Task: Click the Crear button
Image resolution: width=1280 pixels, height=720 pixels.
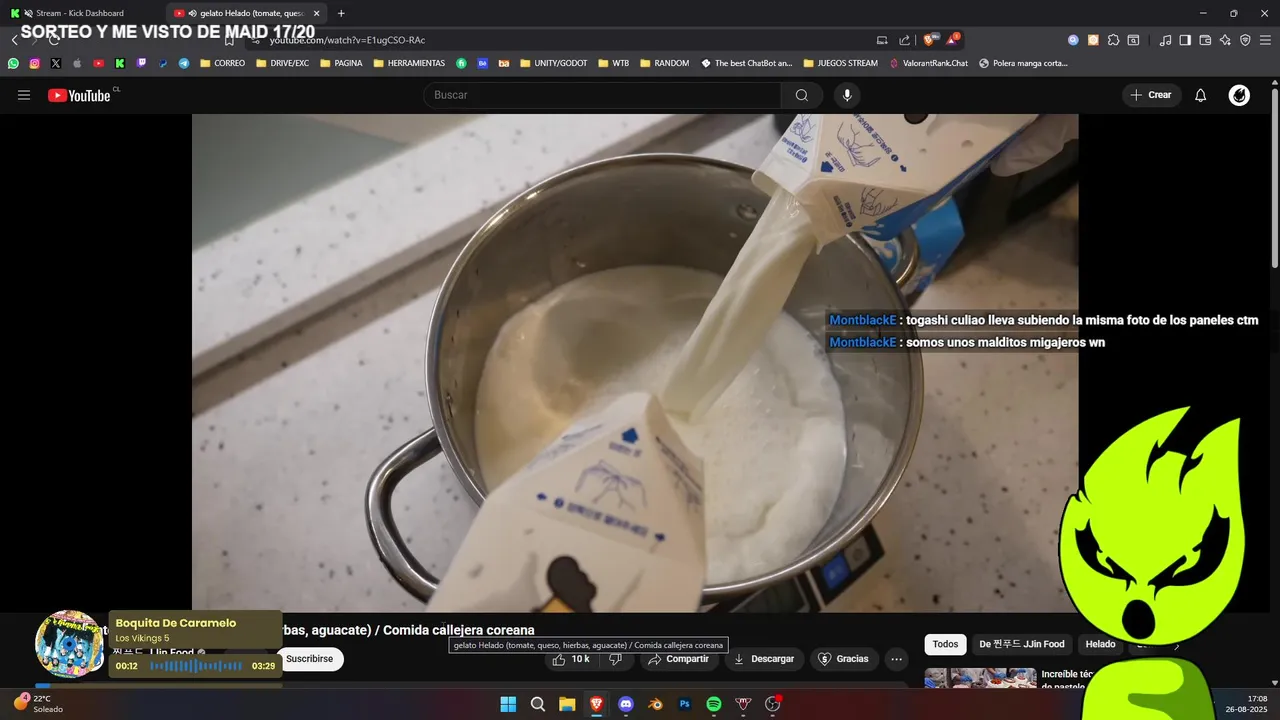Action: (1150, 95)
